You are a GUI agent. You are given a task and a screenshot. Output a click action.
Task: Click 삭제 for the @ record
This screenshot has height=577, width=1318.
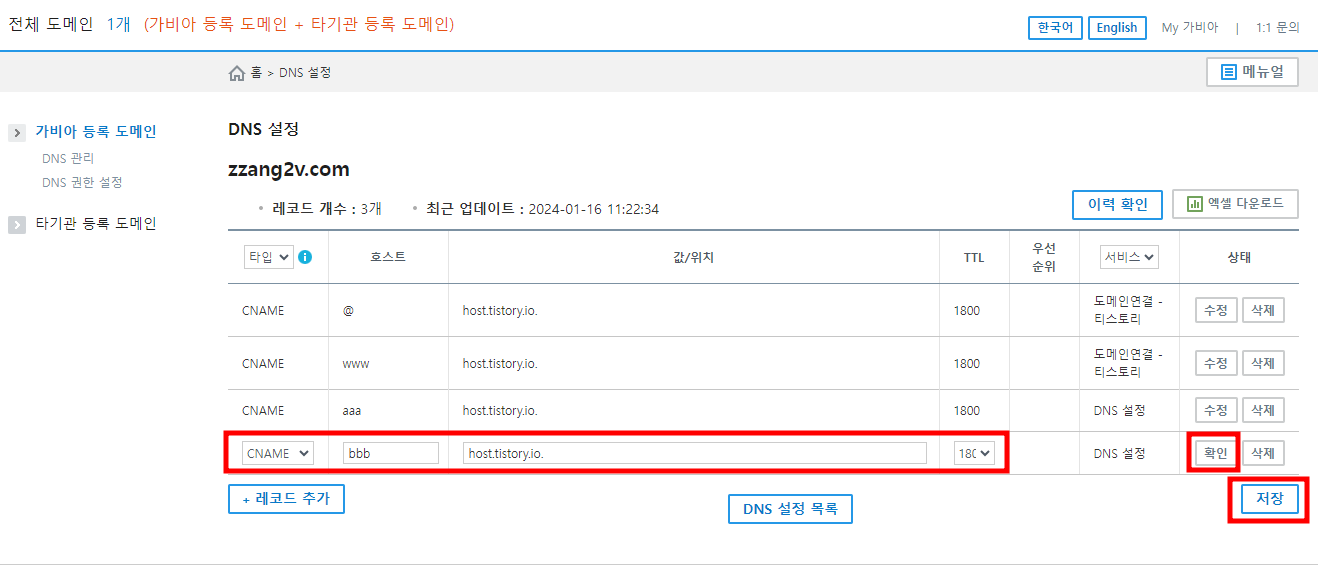click(x=1263, y=310)
